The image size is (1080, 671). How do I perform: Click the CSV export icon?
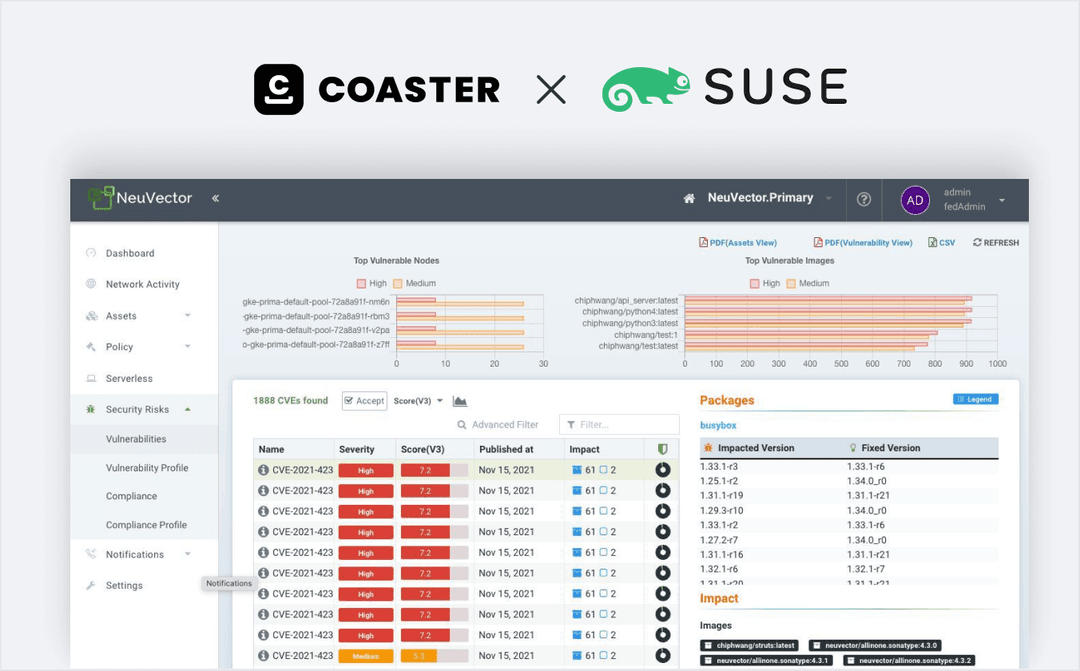(x=932, y=242)
